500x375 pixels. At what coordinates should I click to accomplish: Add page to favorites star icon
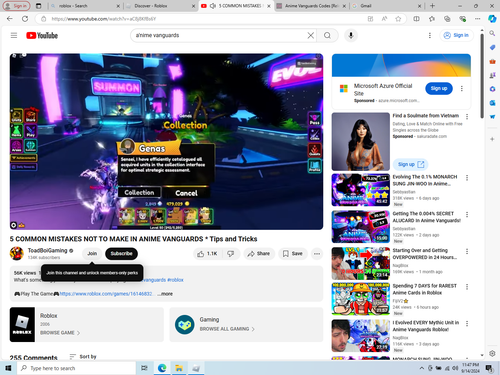click(398, 19)
